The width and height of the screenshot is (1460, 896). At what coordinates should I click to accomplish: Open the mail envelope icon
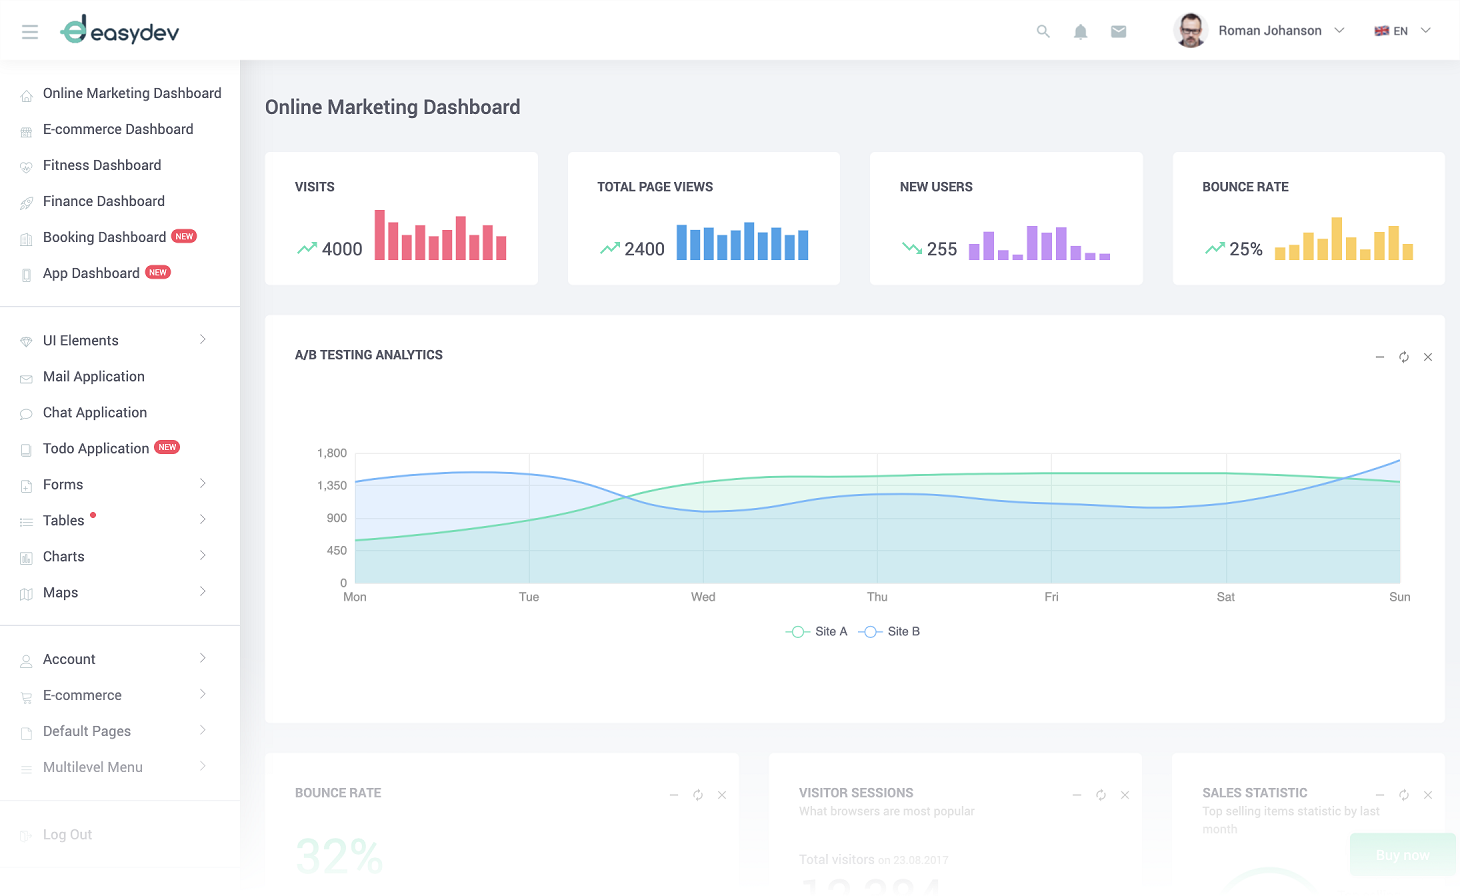(x=1118, y=32)
